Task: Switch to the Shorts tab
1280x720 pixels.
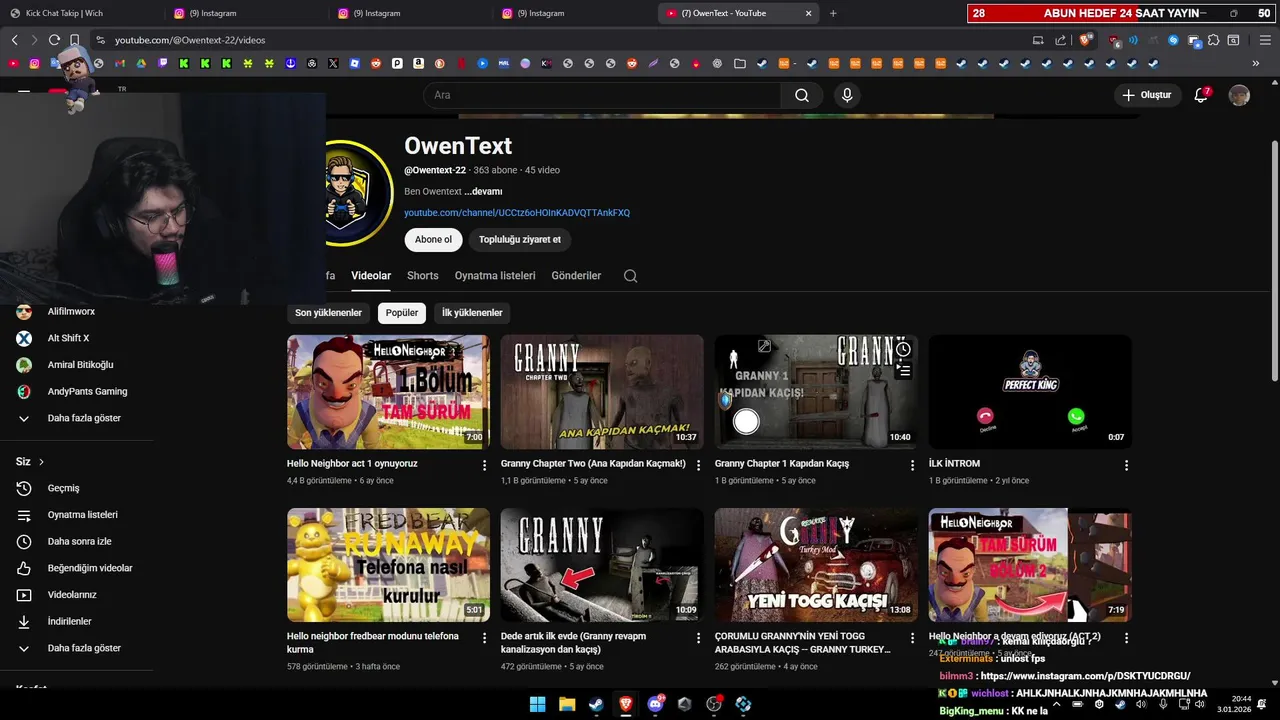Action: (423, 276)
